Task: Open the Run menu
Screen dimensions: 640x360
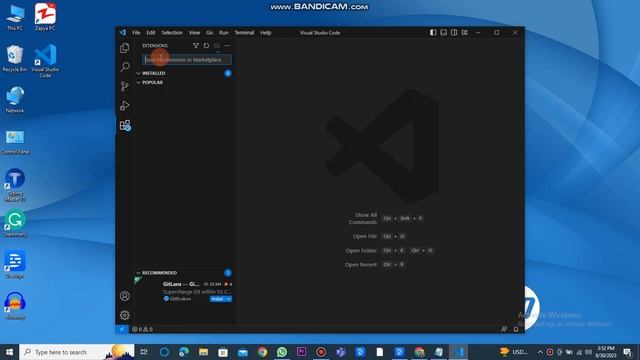Action: tap(224, 33)
